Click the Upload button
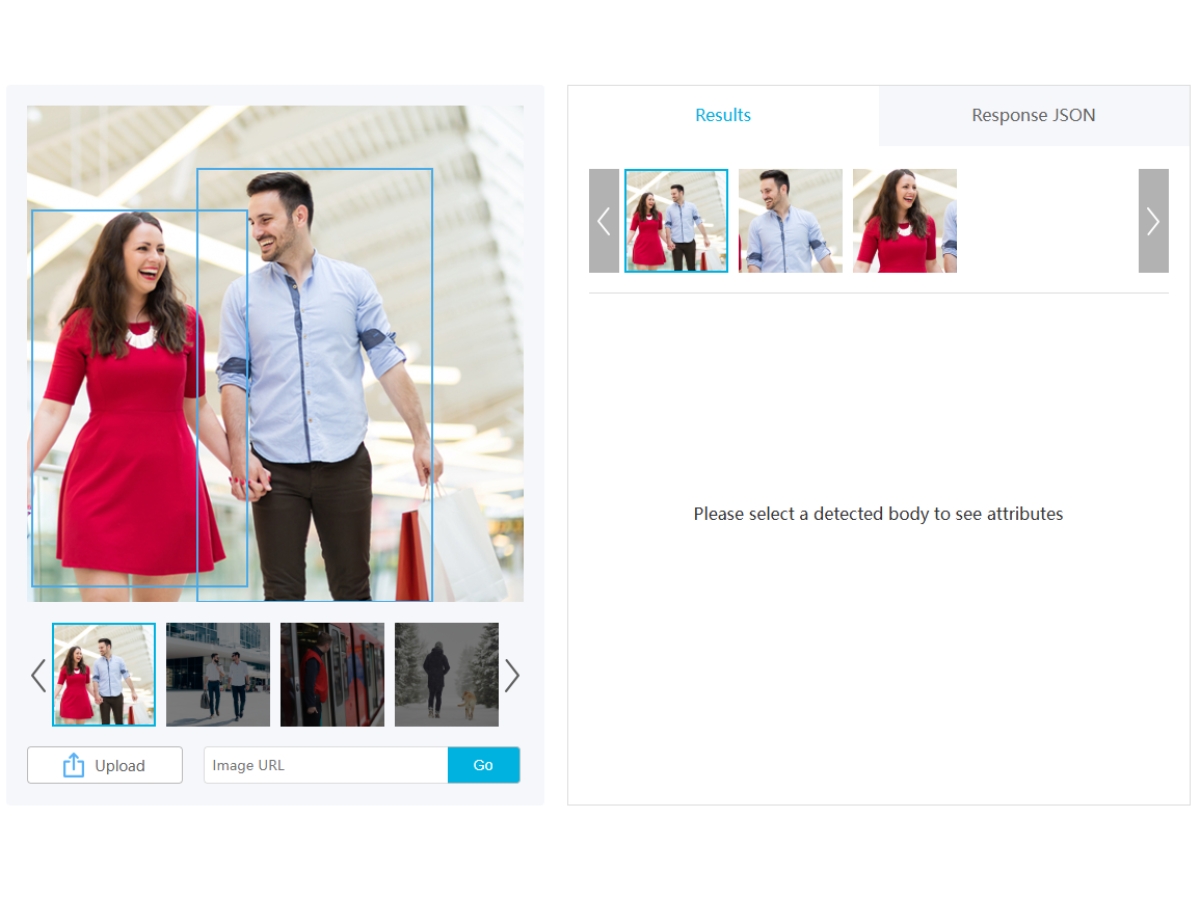The width and height of the screenshot is (1200, 900). (x=105, y=765)
